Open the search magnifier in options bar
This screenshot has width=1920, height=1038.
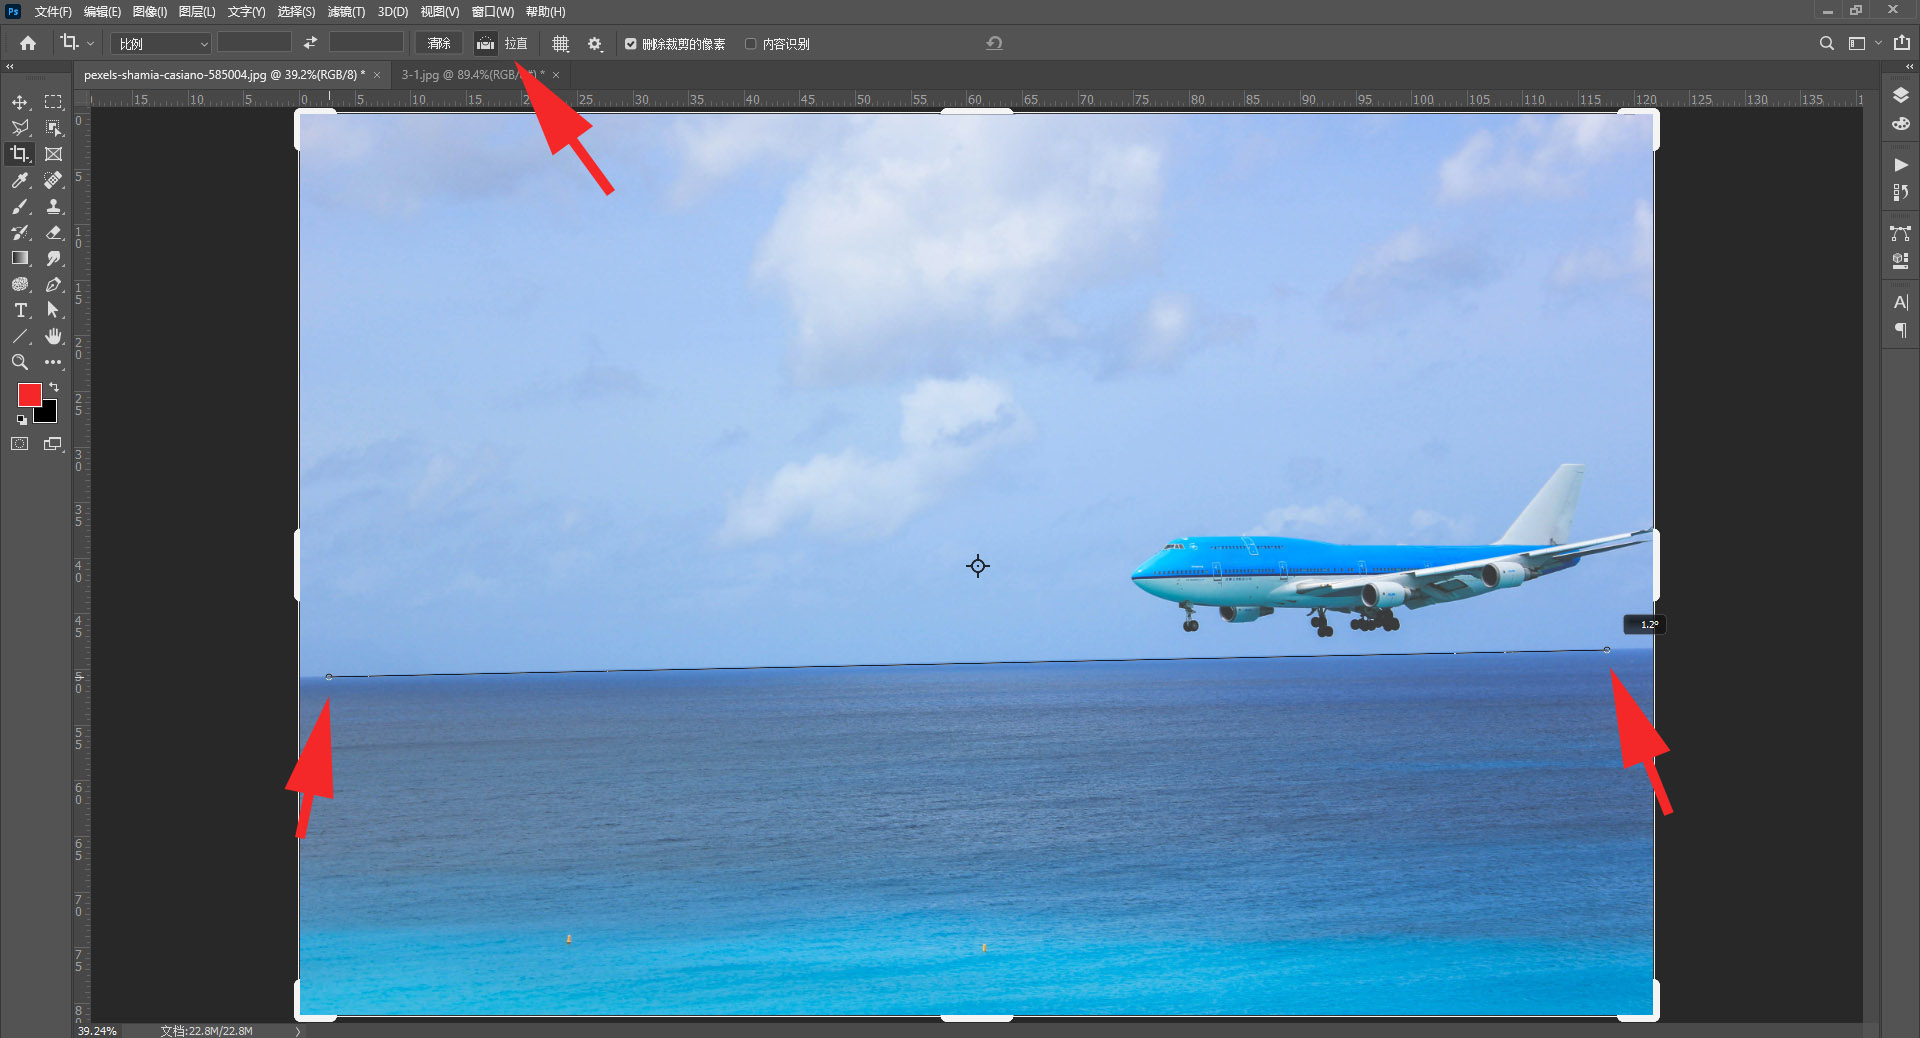1826,43
